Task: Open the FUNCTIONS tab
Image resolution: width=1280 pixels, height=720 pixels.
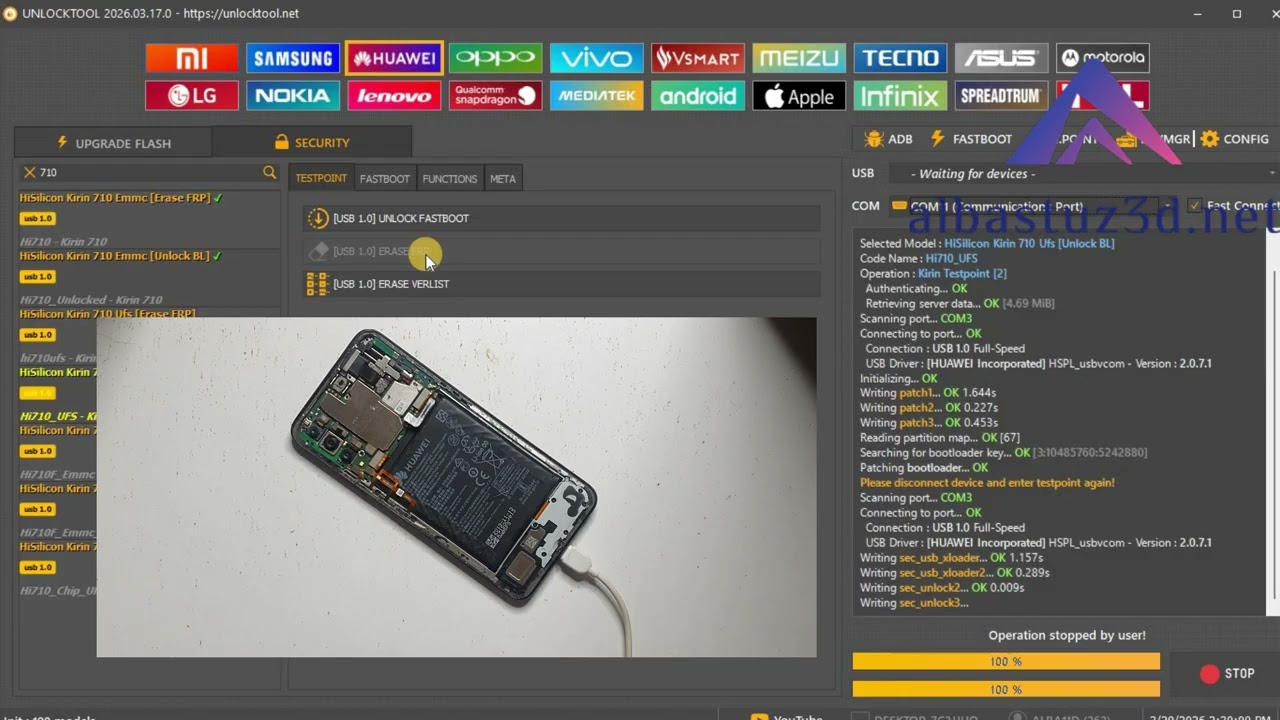Action: click(450, 179)
